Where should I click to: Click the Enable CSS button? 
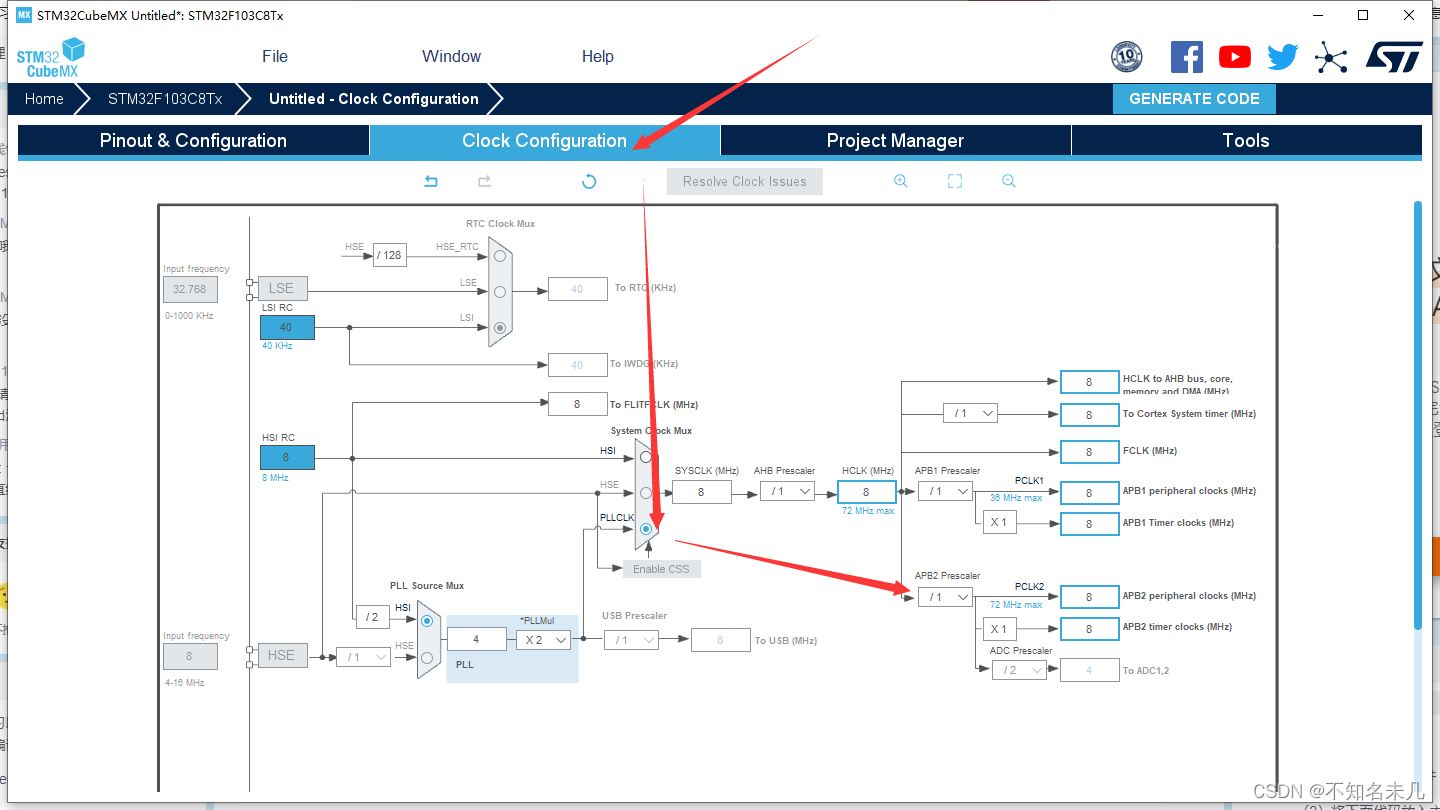[662, 569]
